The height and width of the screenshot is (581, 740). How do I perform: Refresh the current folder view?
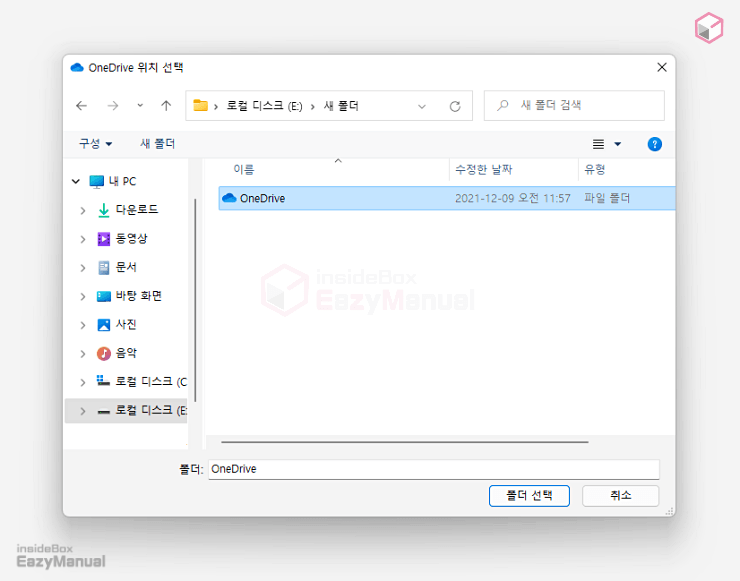[455, 106]
